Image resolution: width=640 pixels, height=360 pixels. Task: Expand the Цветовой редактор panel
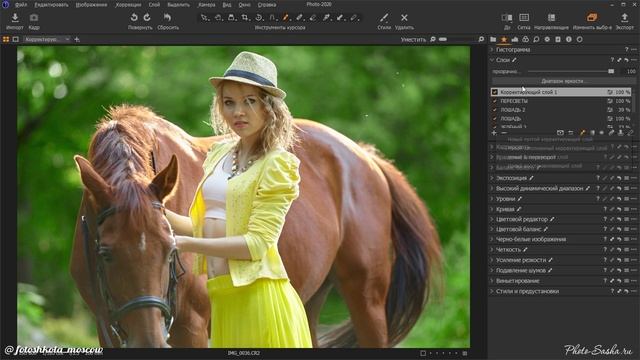pos(492,220)
